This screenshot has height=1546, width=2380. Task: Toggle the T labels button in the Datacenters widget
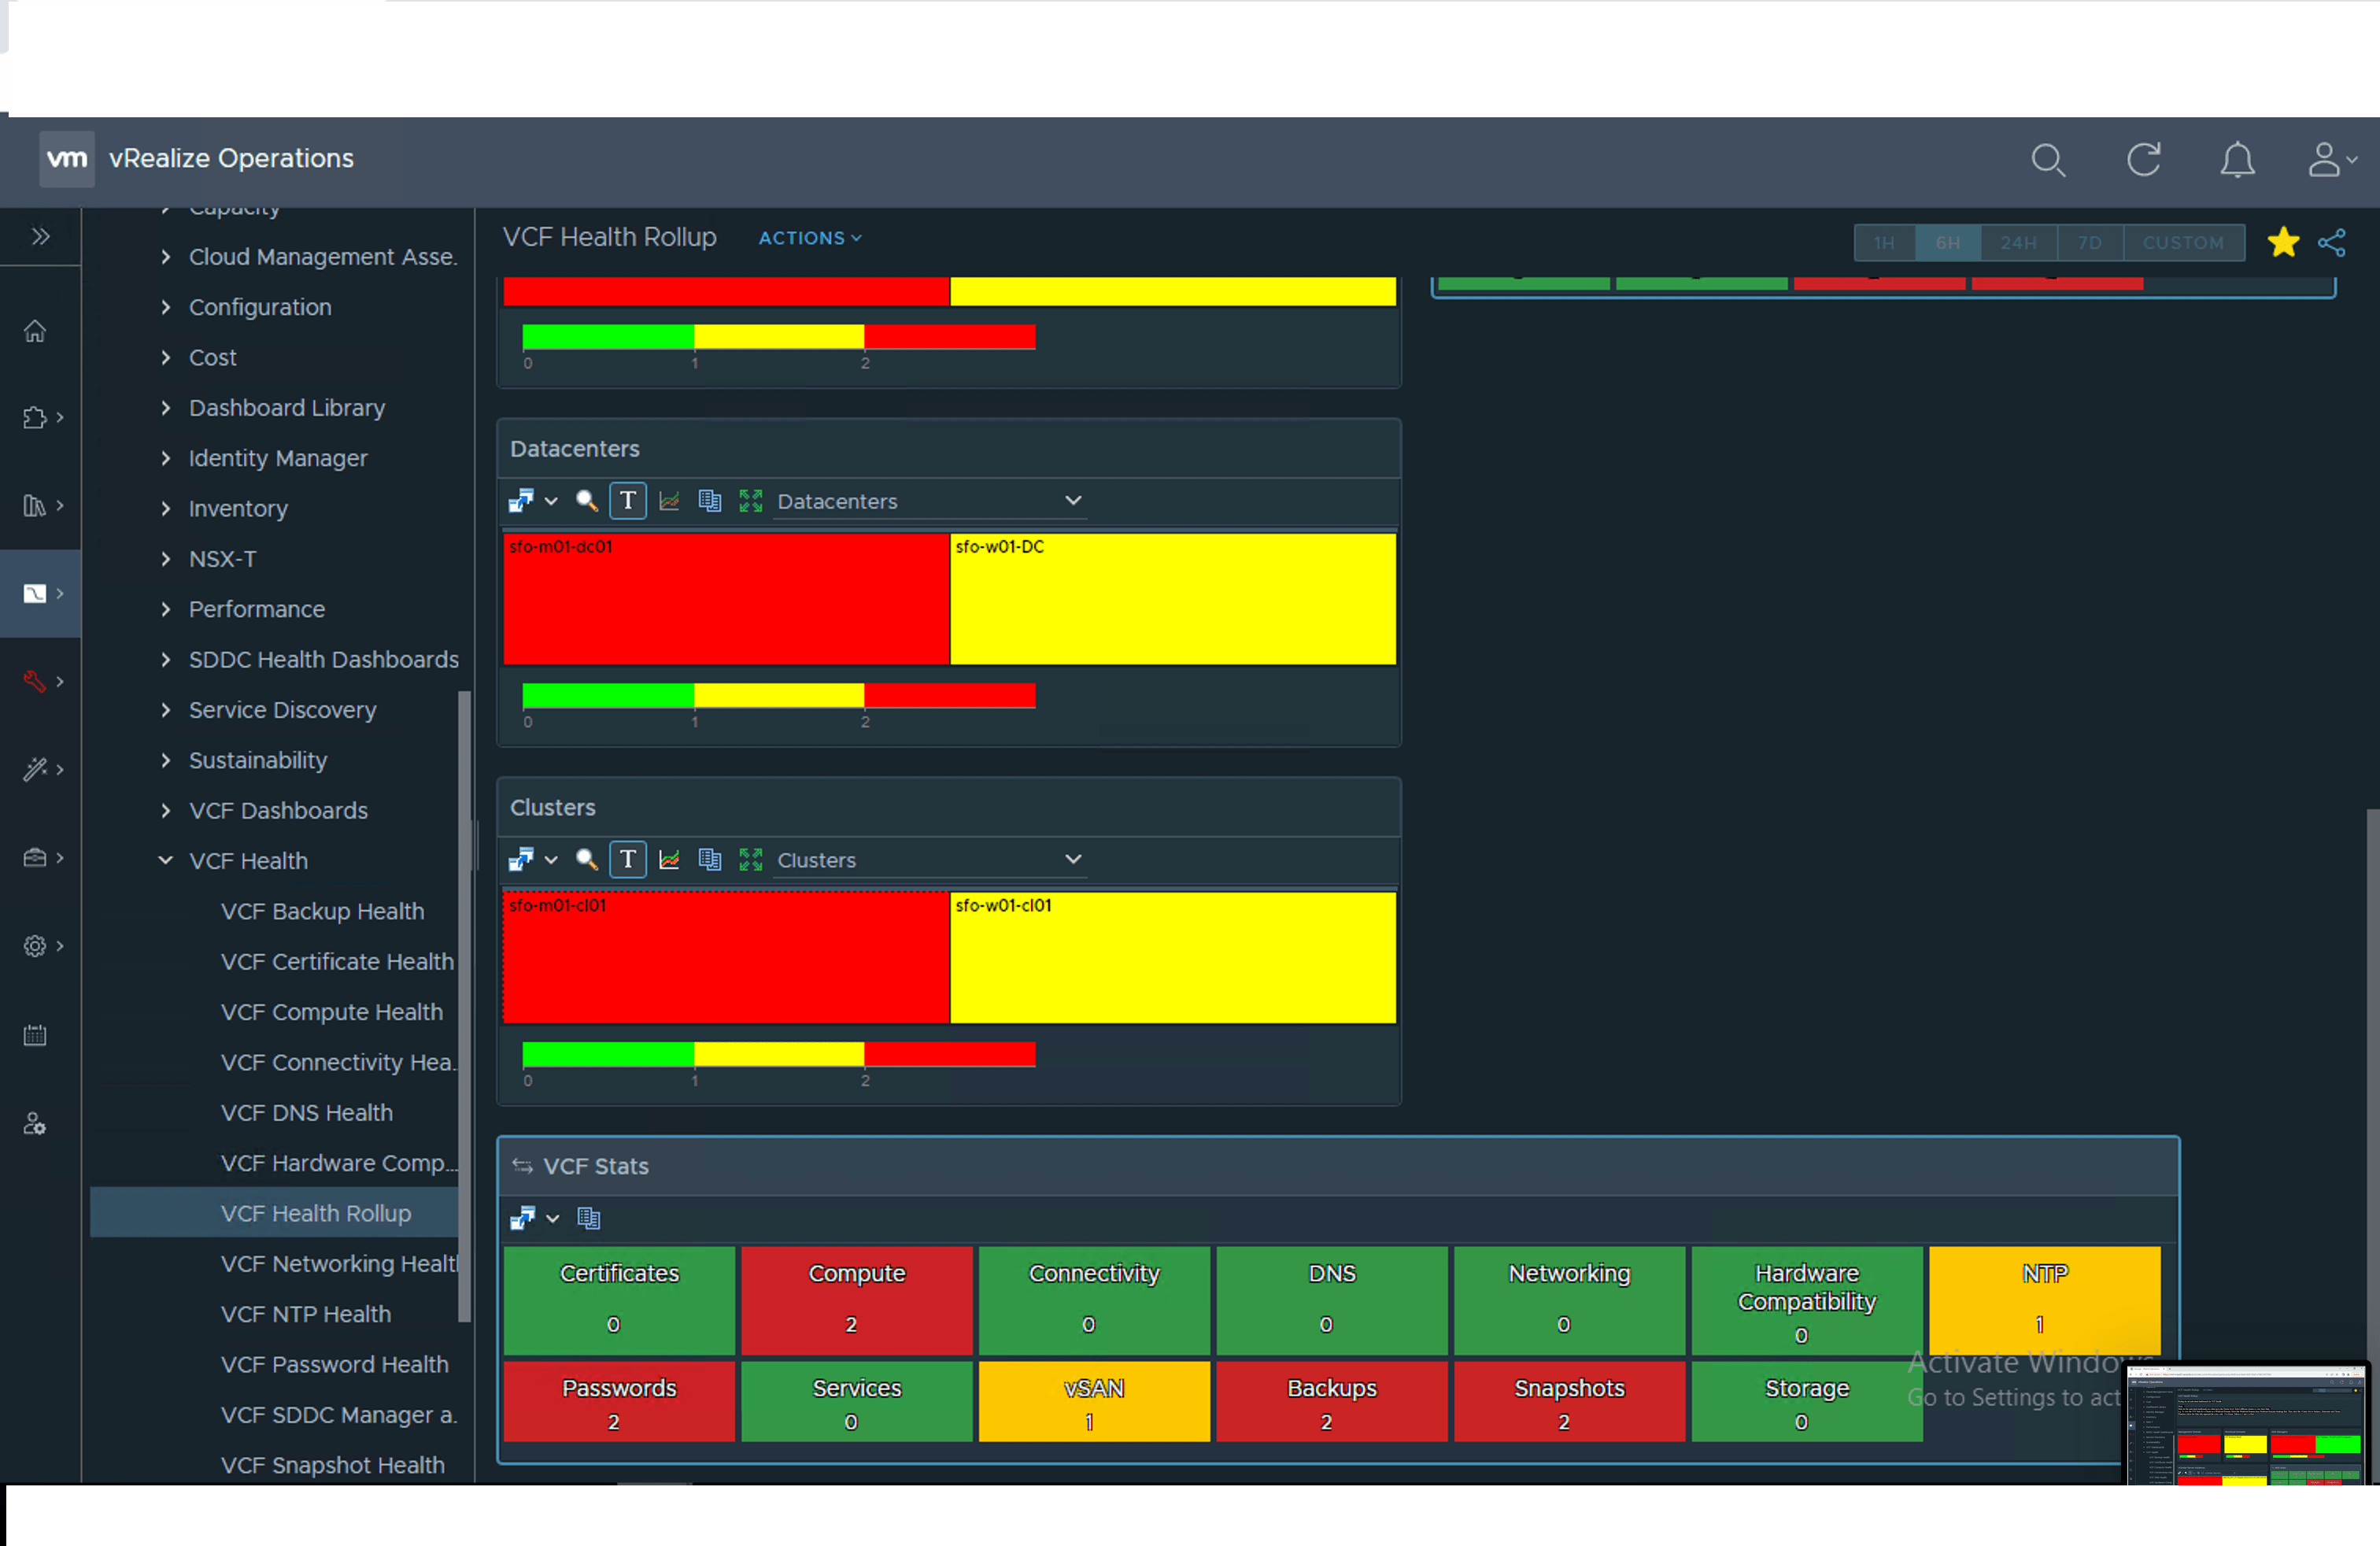click(628, 501)
